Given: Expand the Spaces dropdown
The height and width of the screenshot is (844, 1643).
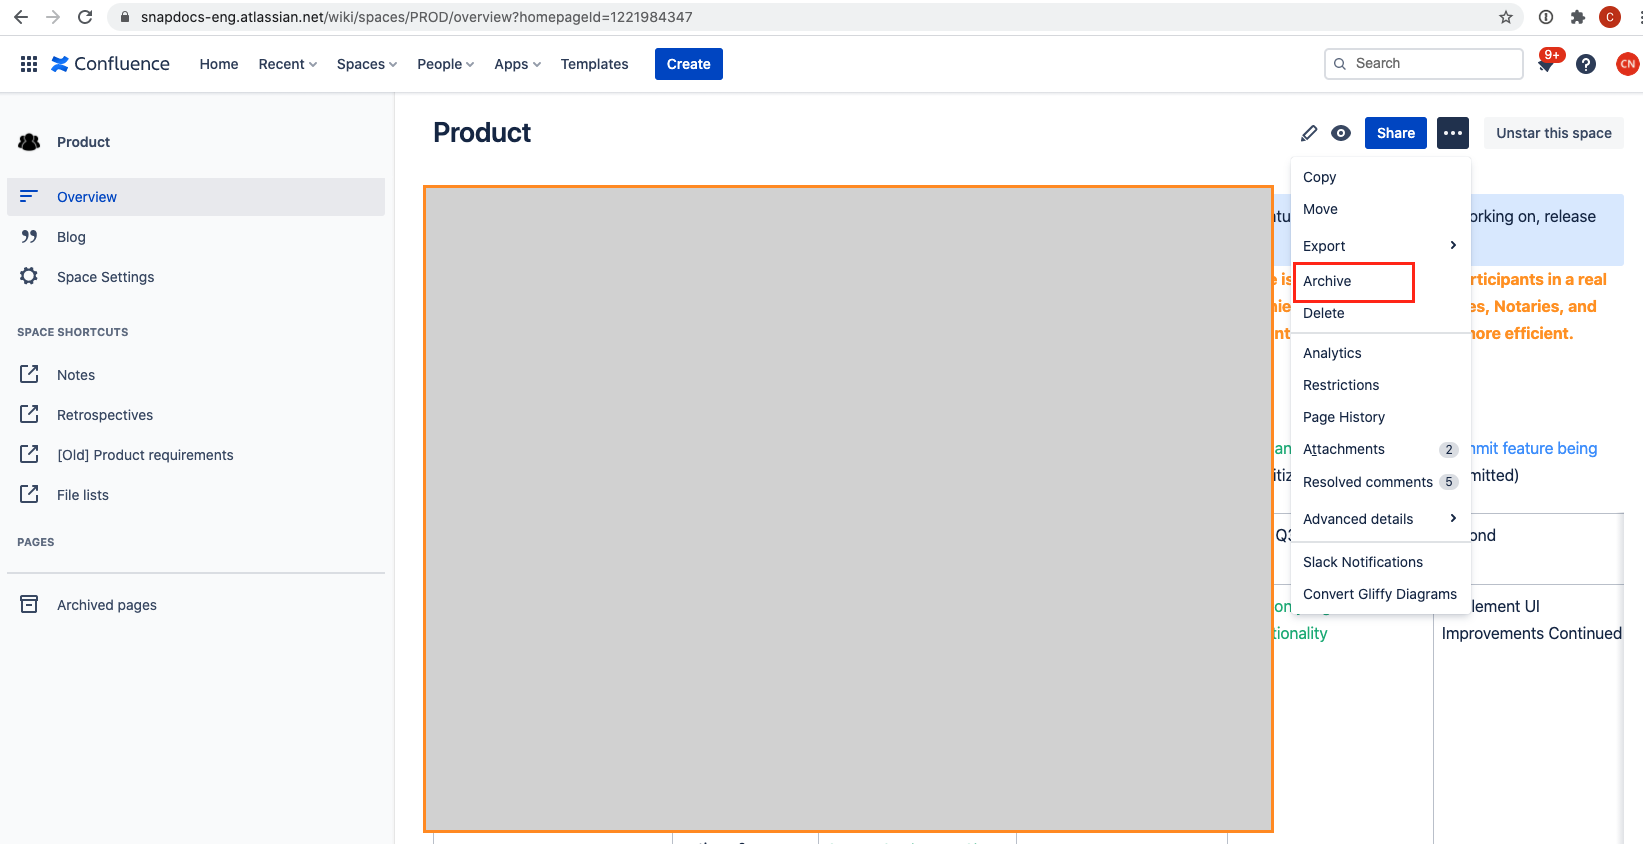Looking at the screenshot, I should point(367,64).
